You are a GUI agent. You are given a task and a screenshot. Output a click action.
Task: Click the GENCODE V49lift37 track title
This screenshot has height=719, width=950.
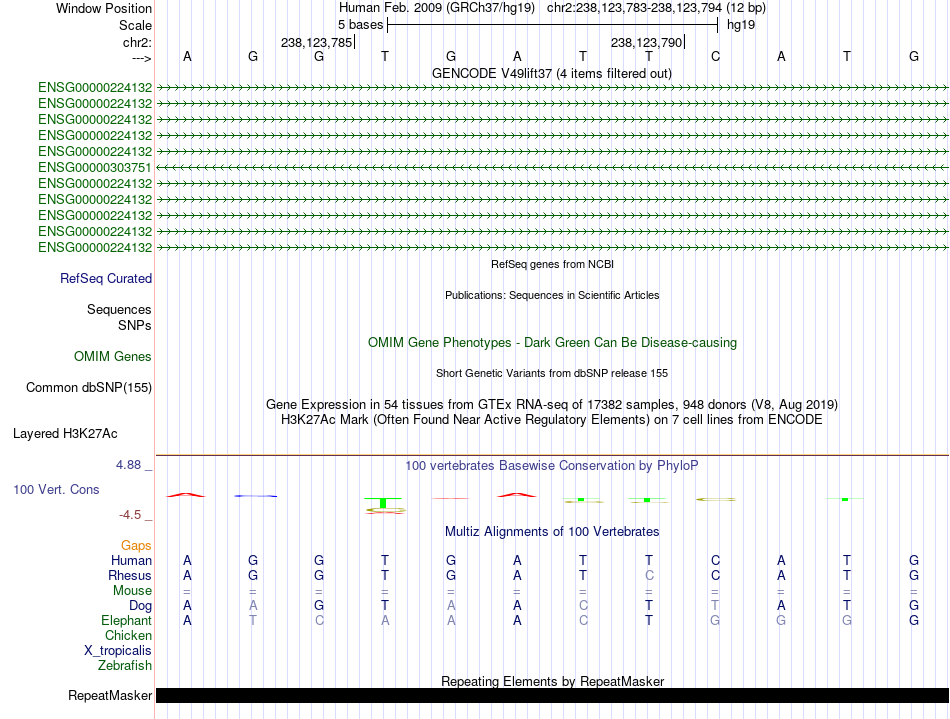pos(552,73)
